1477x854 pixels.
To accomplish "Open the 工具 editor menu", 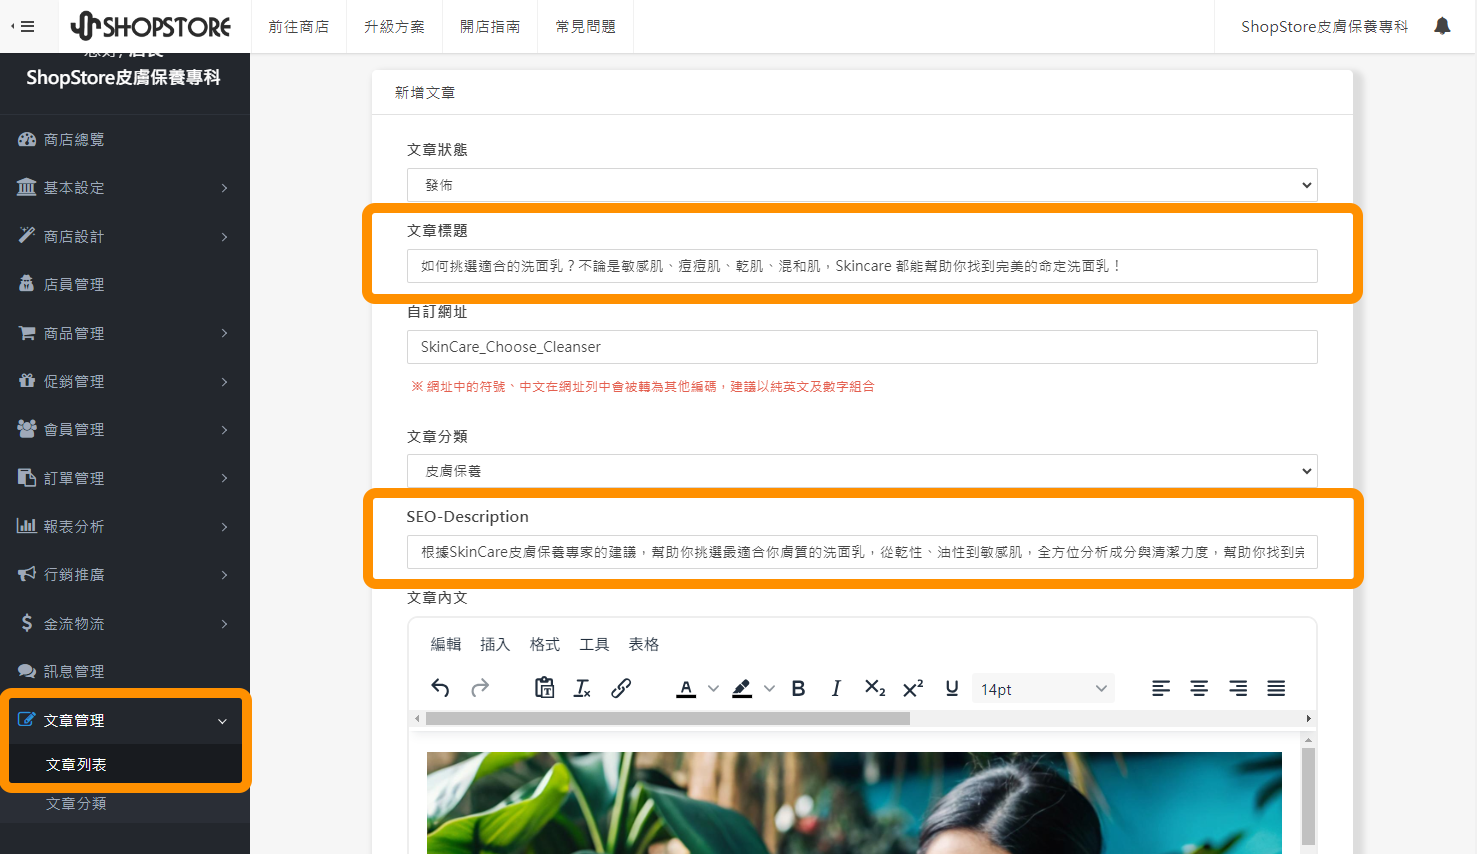I will tap(594, 644).
